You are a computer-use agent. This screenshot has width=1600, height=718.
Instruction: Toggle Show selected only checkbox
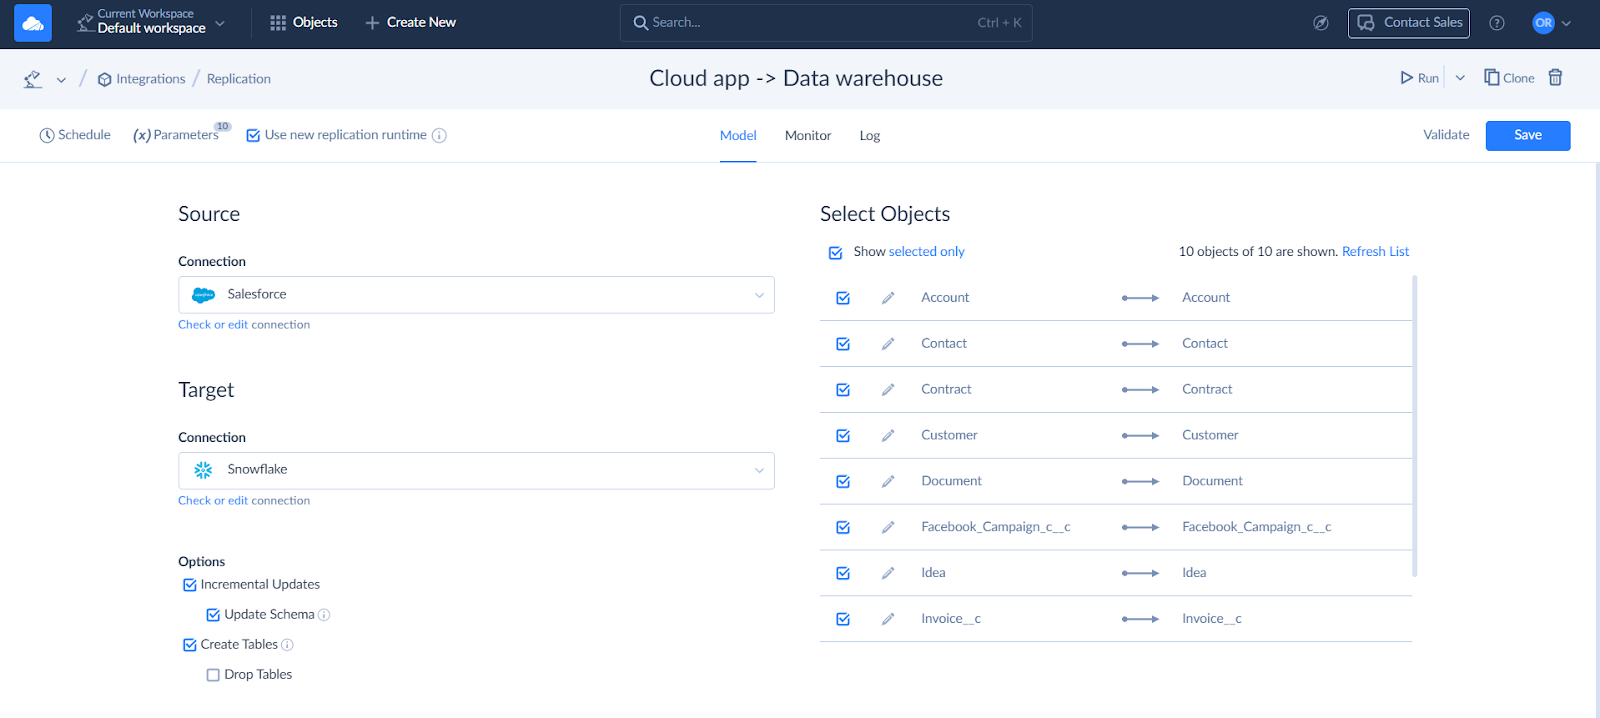(x=835, y=253)
